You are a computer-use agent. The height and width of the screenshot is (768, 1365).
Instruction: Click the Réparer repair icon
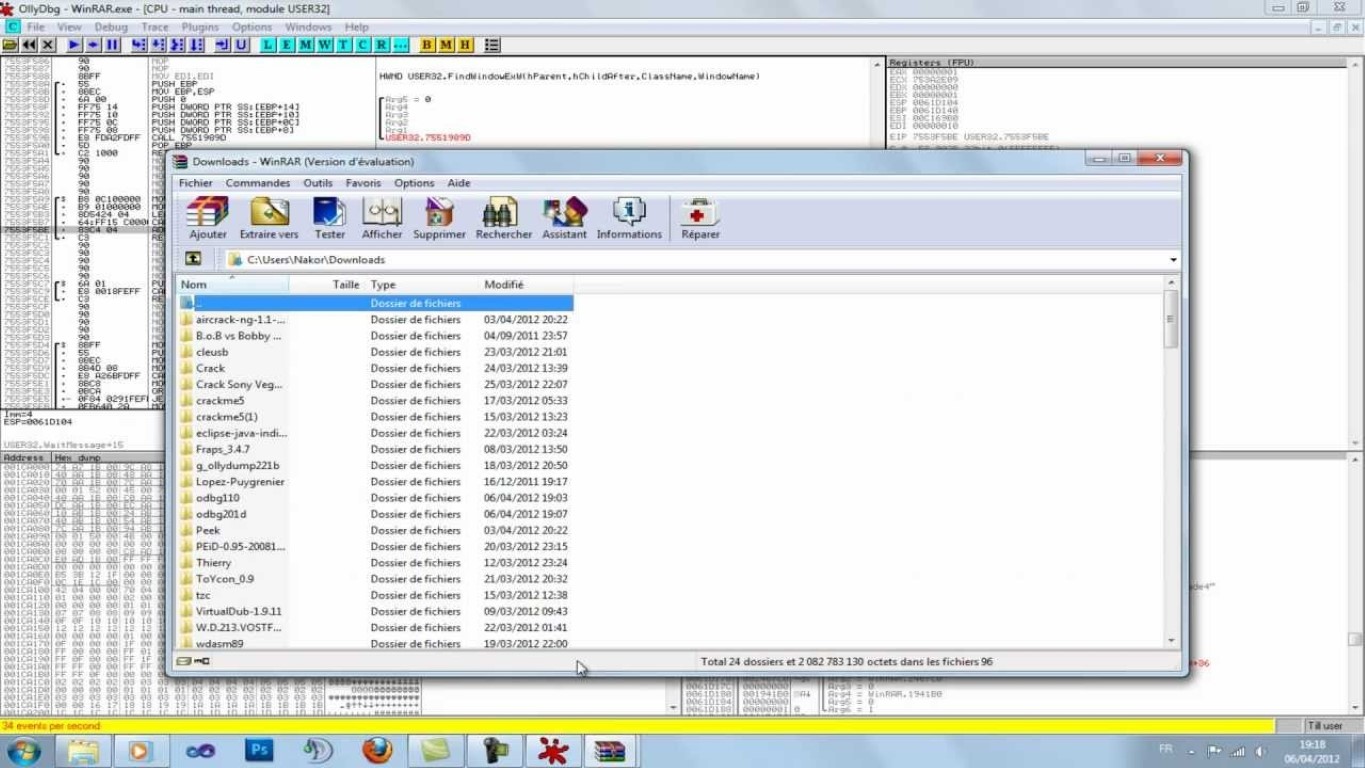[x=700, y=217]
